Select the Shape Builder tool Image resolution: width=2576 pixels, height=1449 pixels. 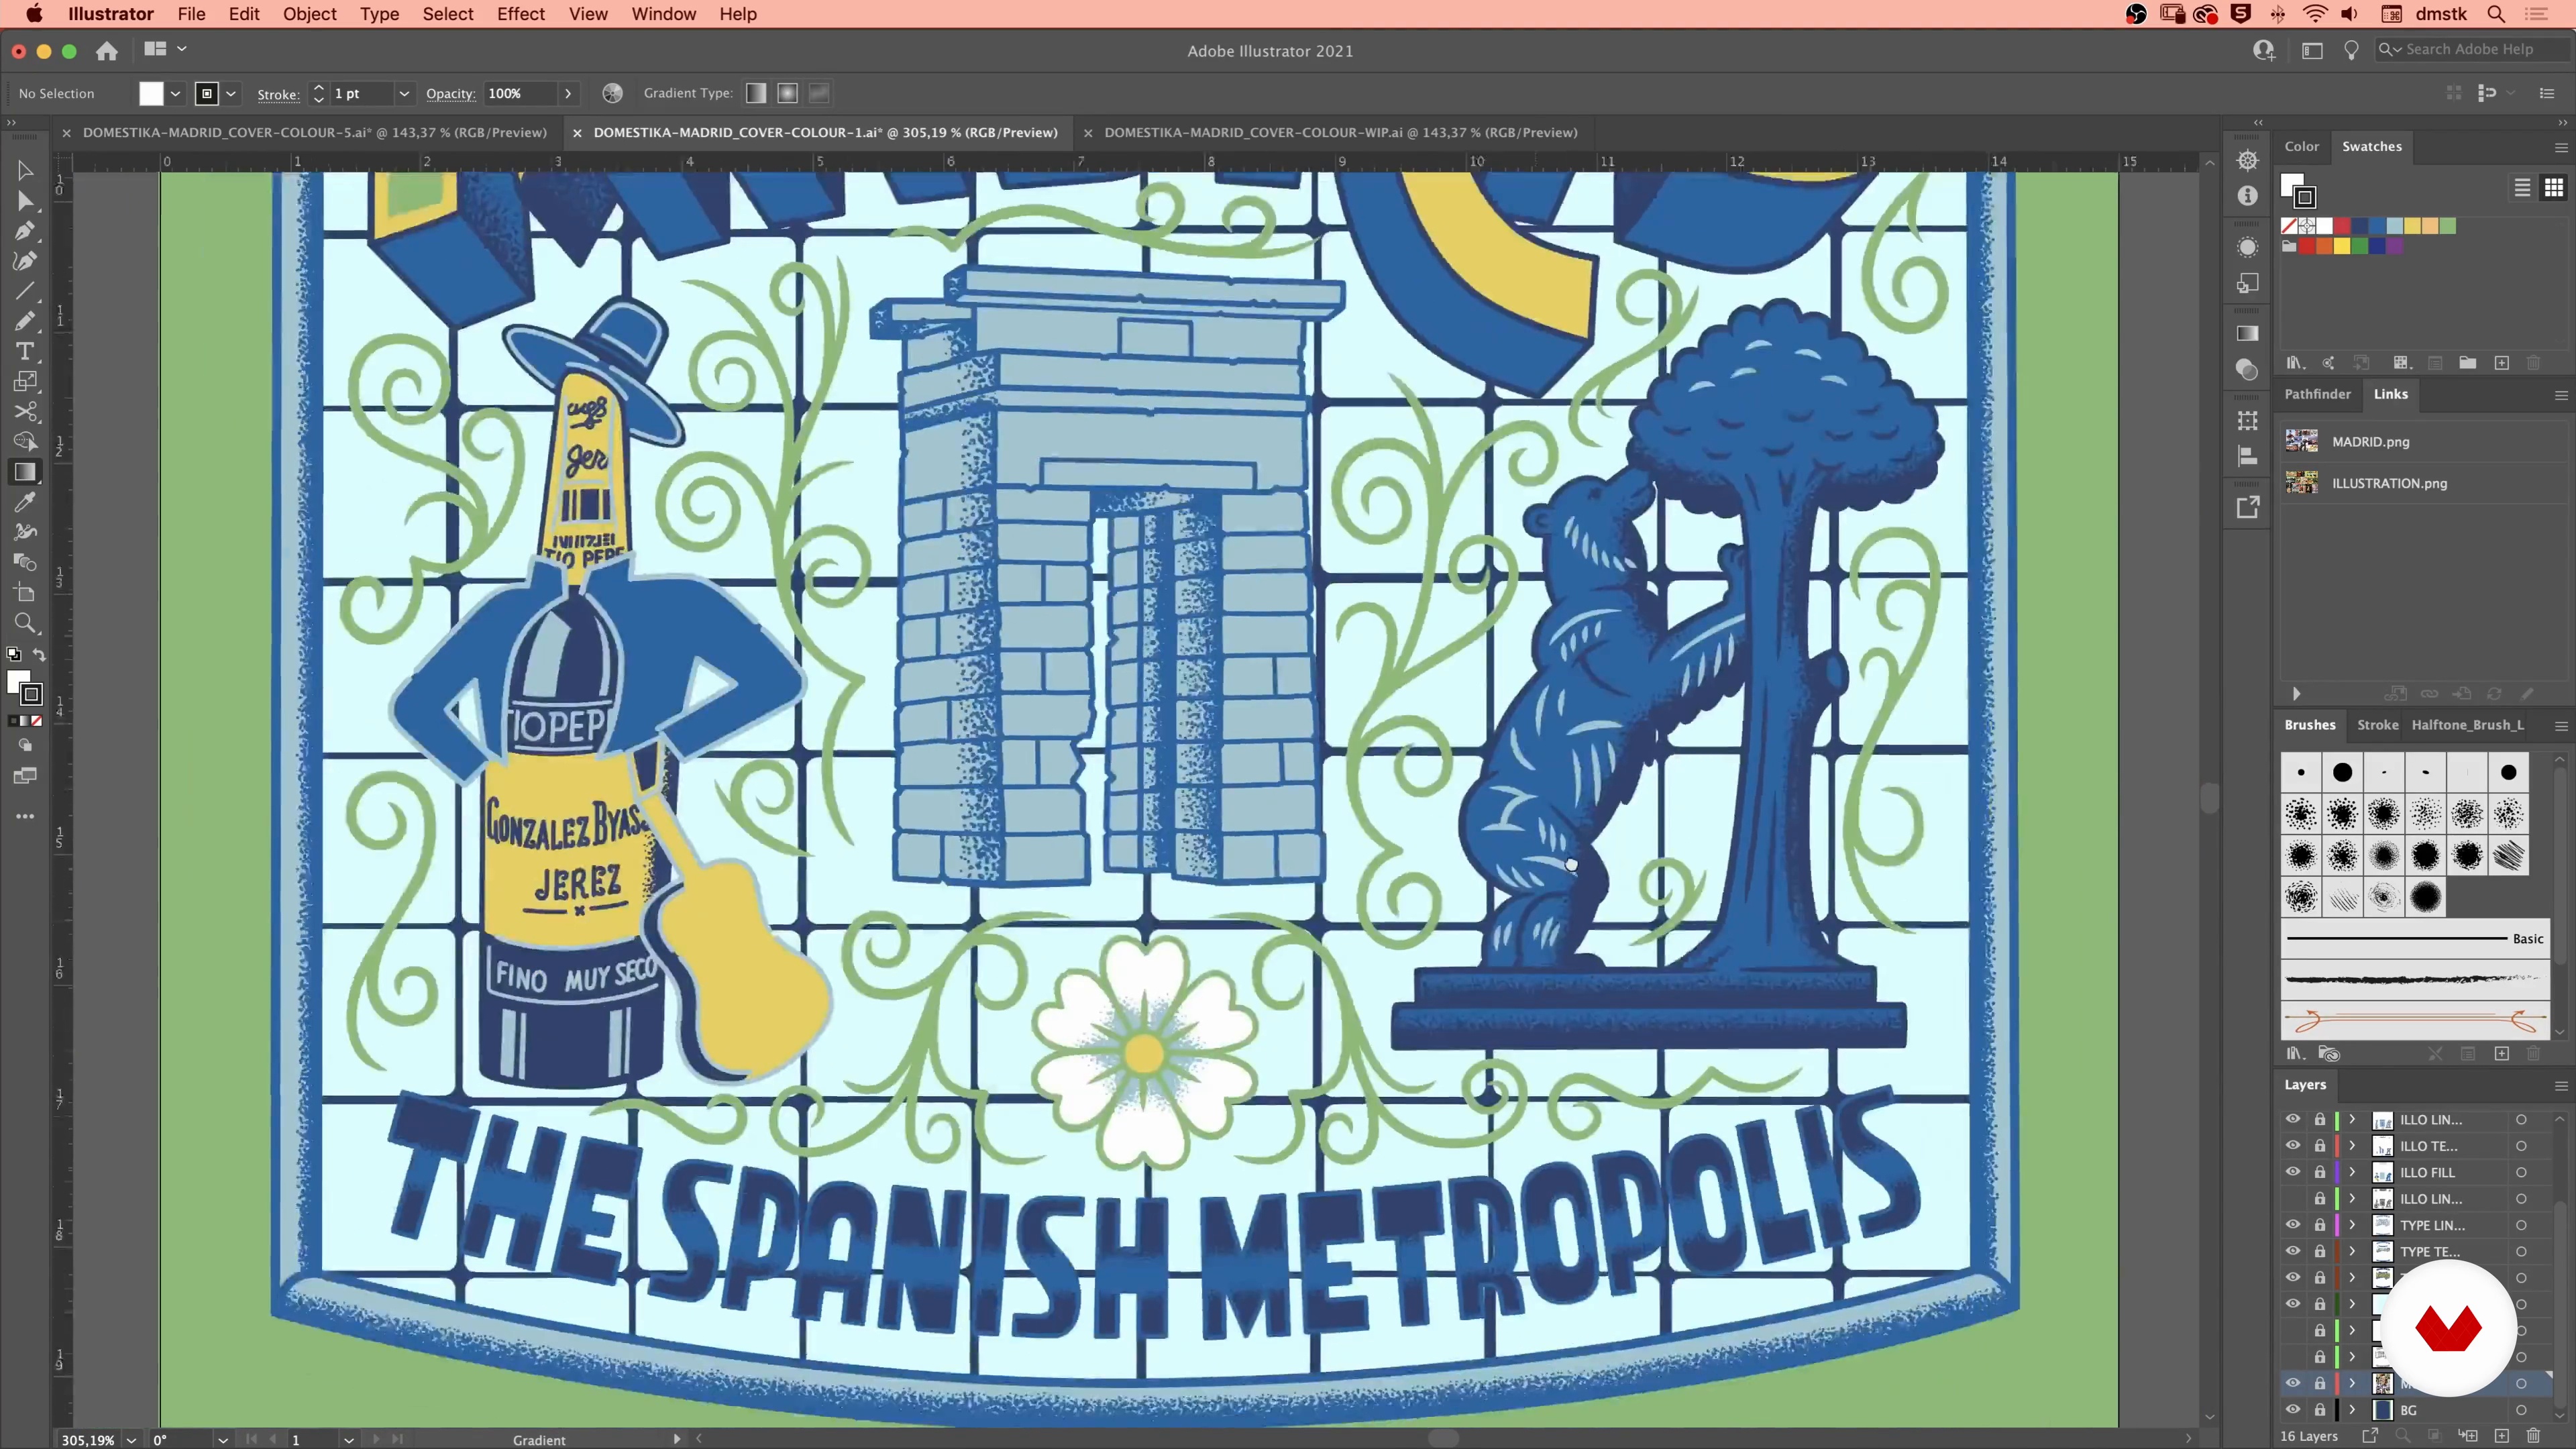[25, 441]
